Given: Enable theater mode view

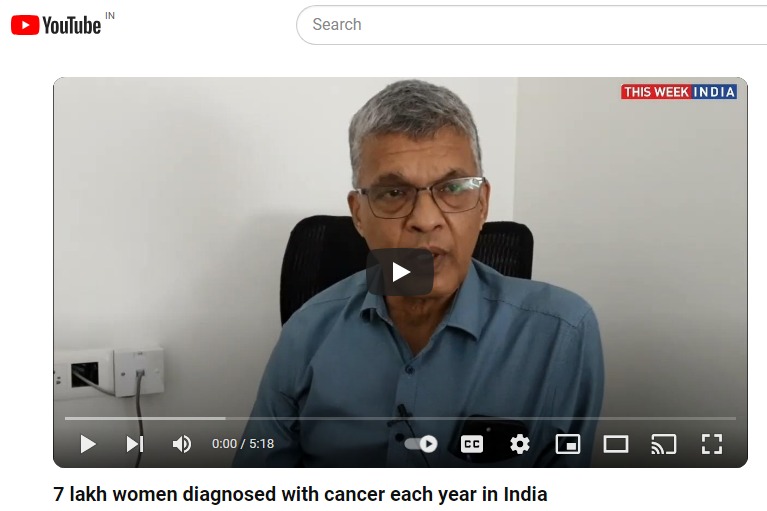Looking at the screenshot, I should click(x=615, y=444).
